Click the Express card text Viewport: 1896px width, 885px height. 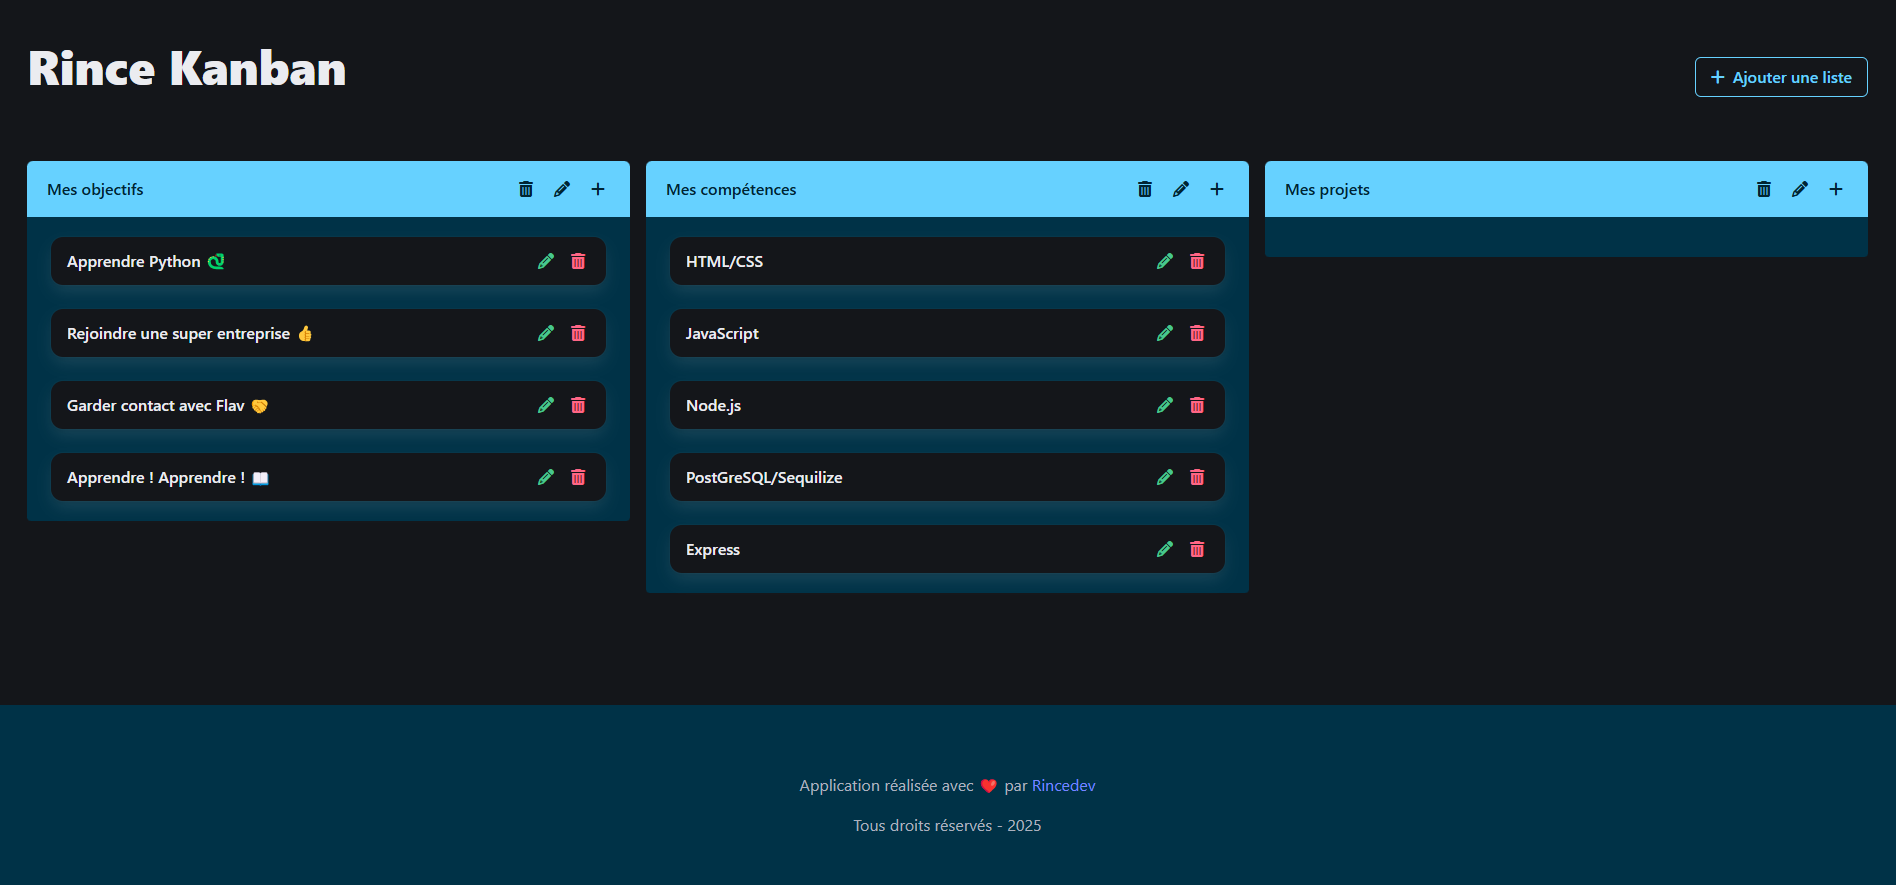[713, 550]
